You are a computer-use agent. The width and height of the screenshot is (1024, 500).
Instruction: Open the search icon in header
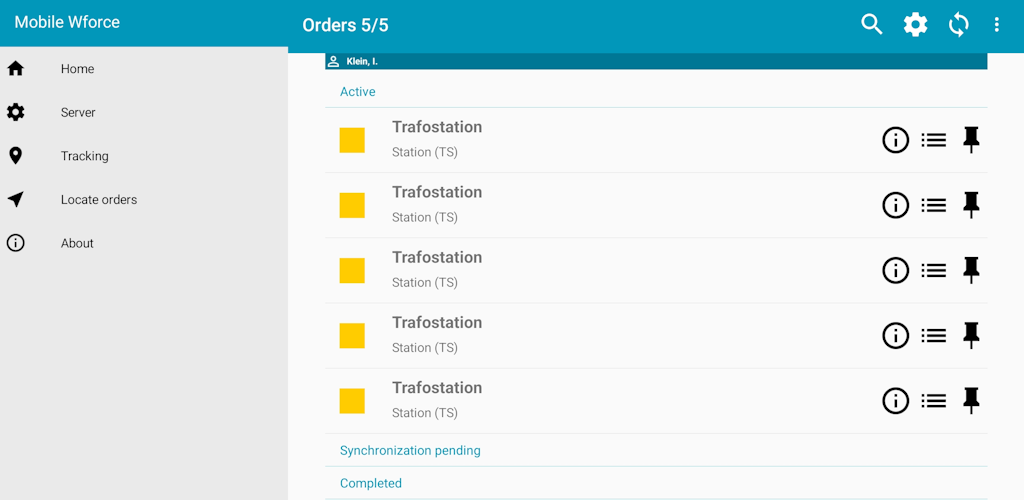tap(871, 25)
